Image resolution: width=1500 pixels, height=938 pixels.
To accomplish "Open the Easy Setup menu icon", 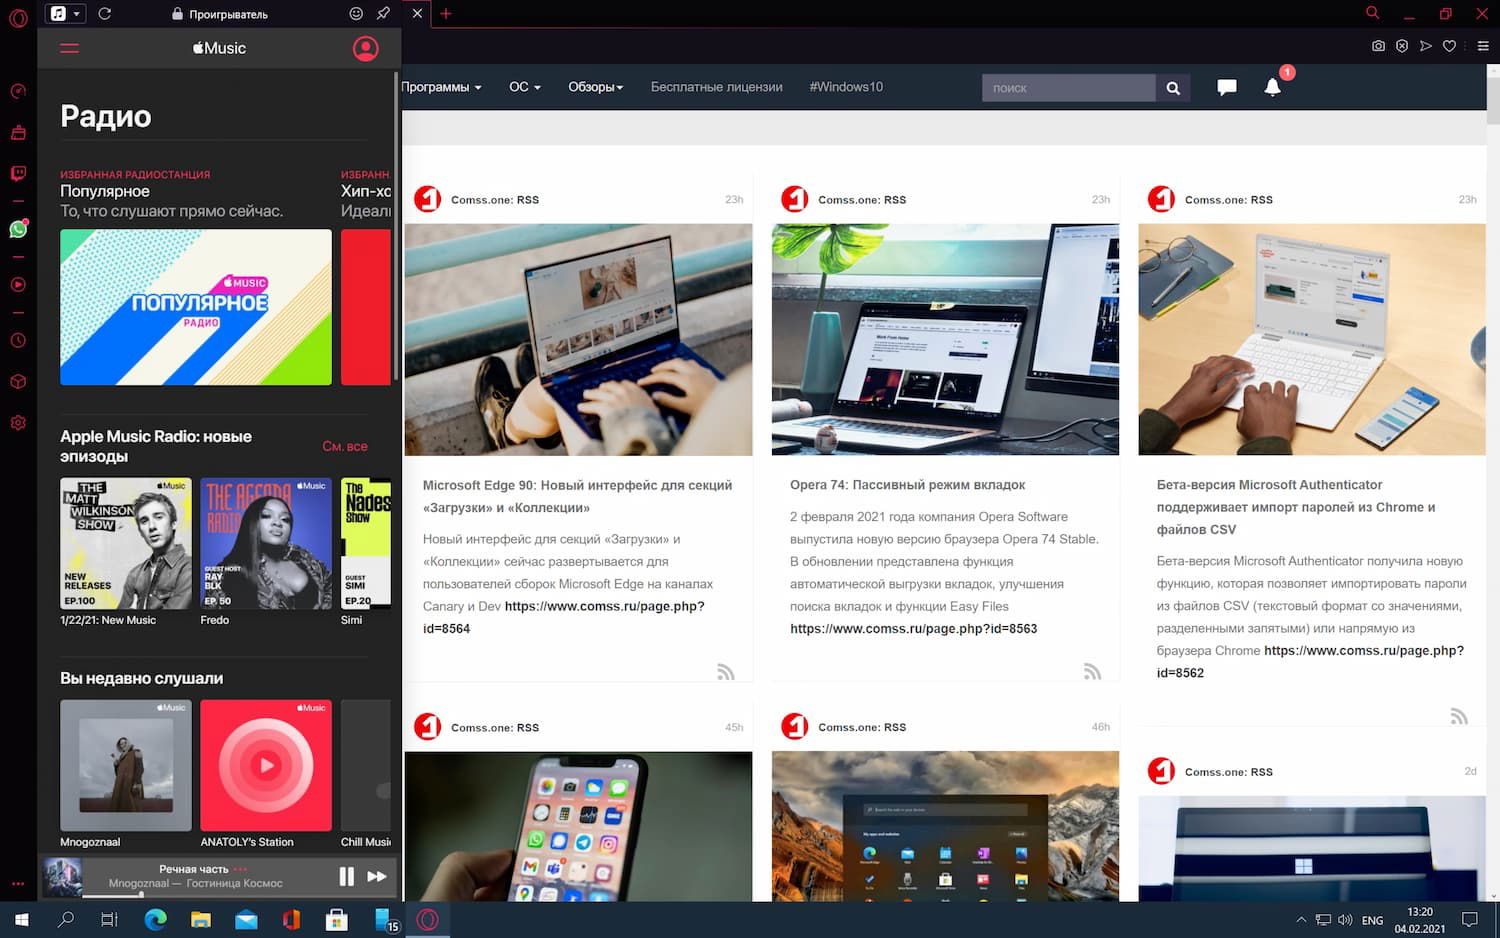I will pyautogui.click(x=1483, y=46).
